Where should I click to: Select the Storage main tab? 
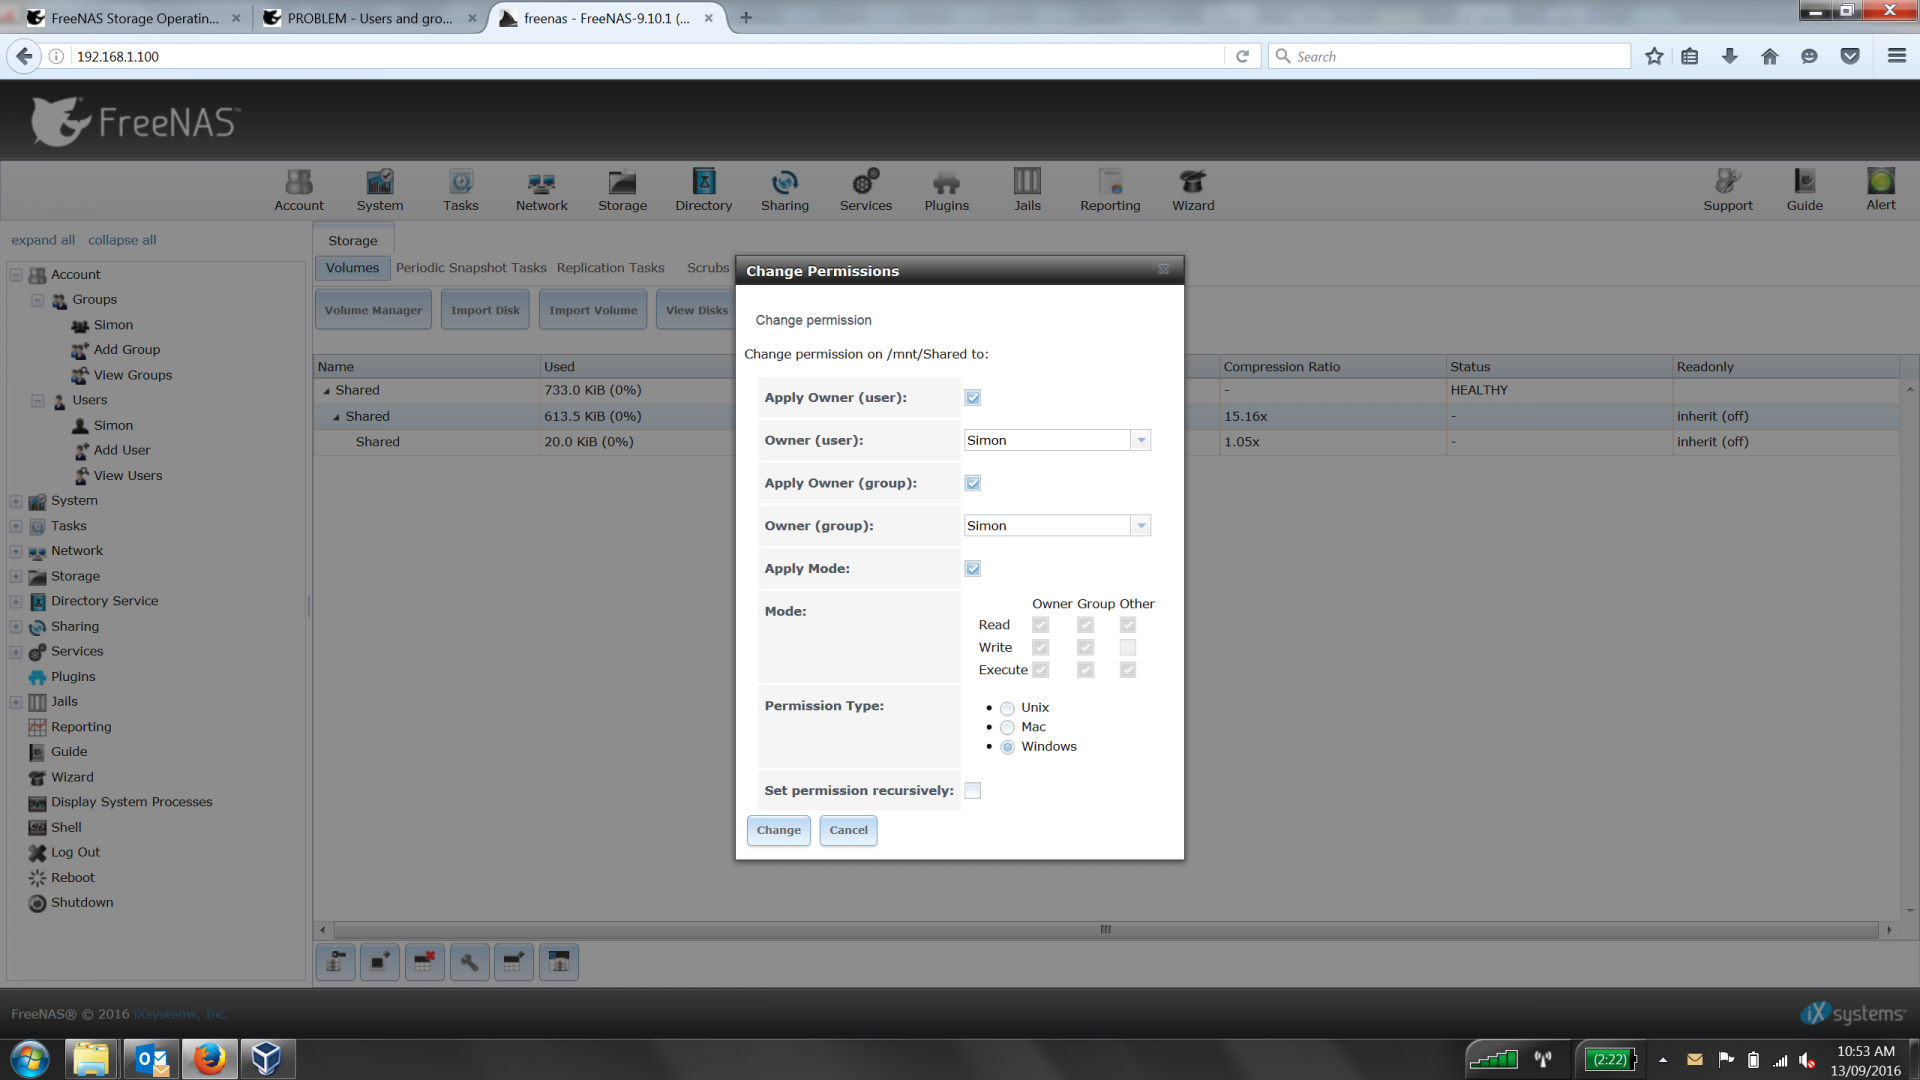pyautogui.click(x=353, y=241)
